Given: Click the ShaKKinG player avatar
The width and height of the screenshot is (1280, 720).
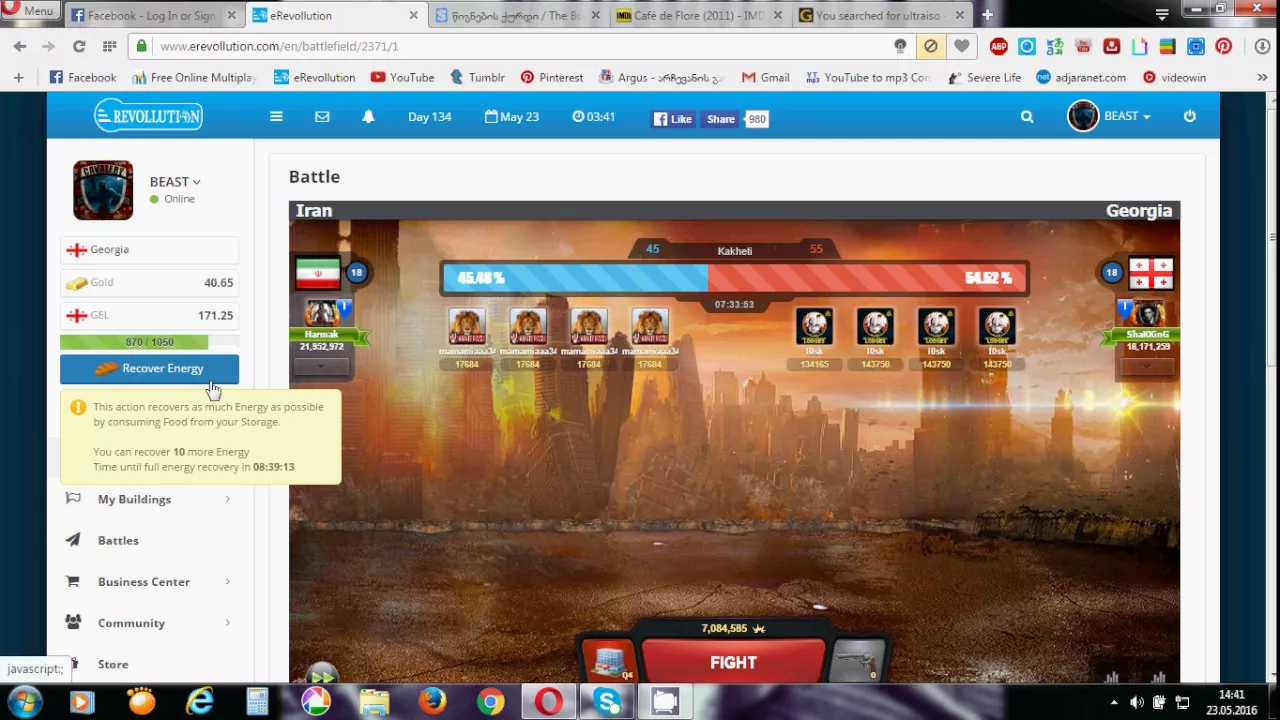Looking at the screenshot, I should pos(1148,314).
